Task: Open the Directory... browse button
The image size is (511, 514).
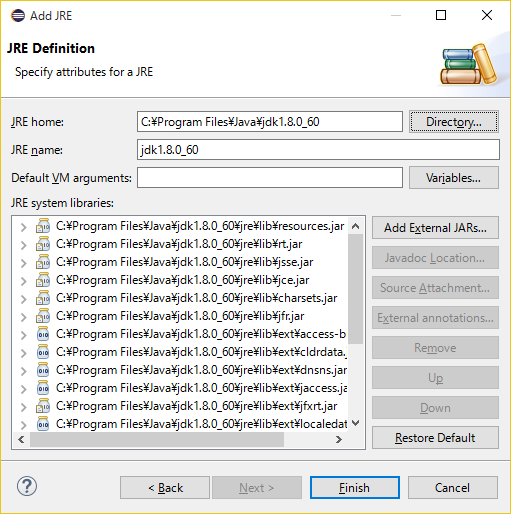Action: [x=454, y=122]
